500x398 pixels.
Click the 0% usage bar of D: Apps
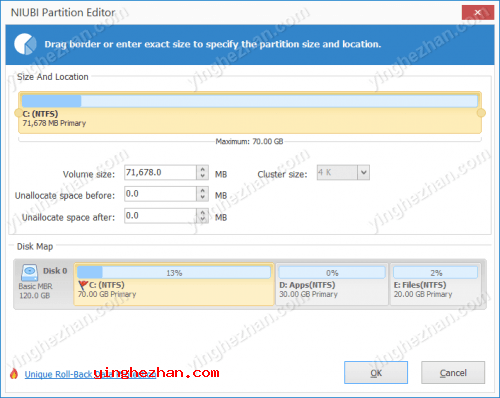pyautogui.click(x=332, y=273)
